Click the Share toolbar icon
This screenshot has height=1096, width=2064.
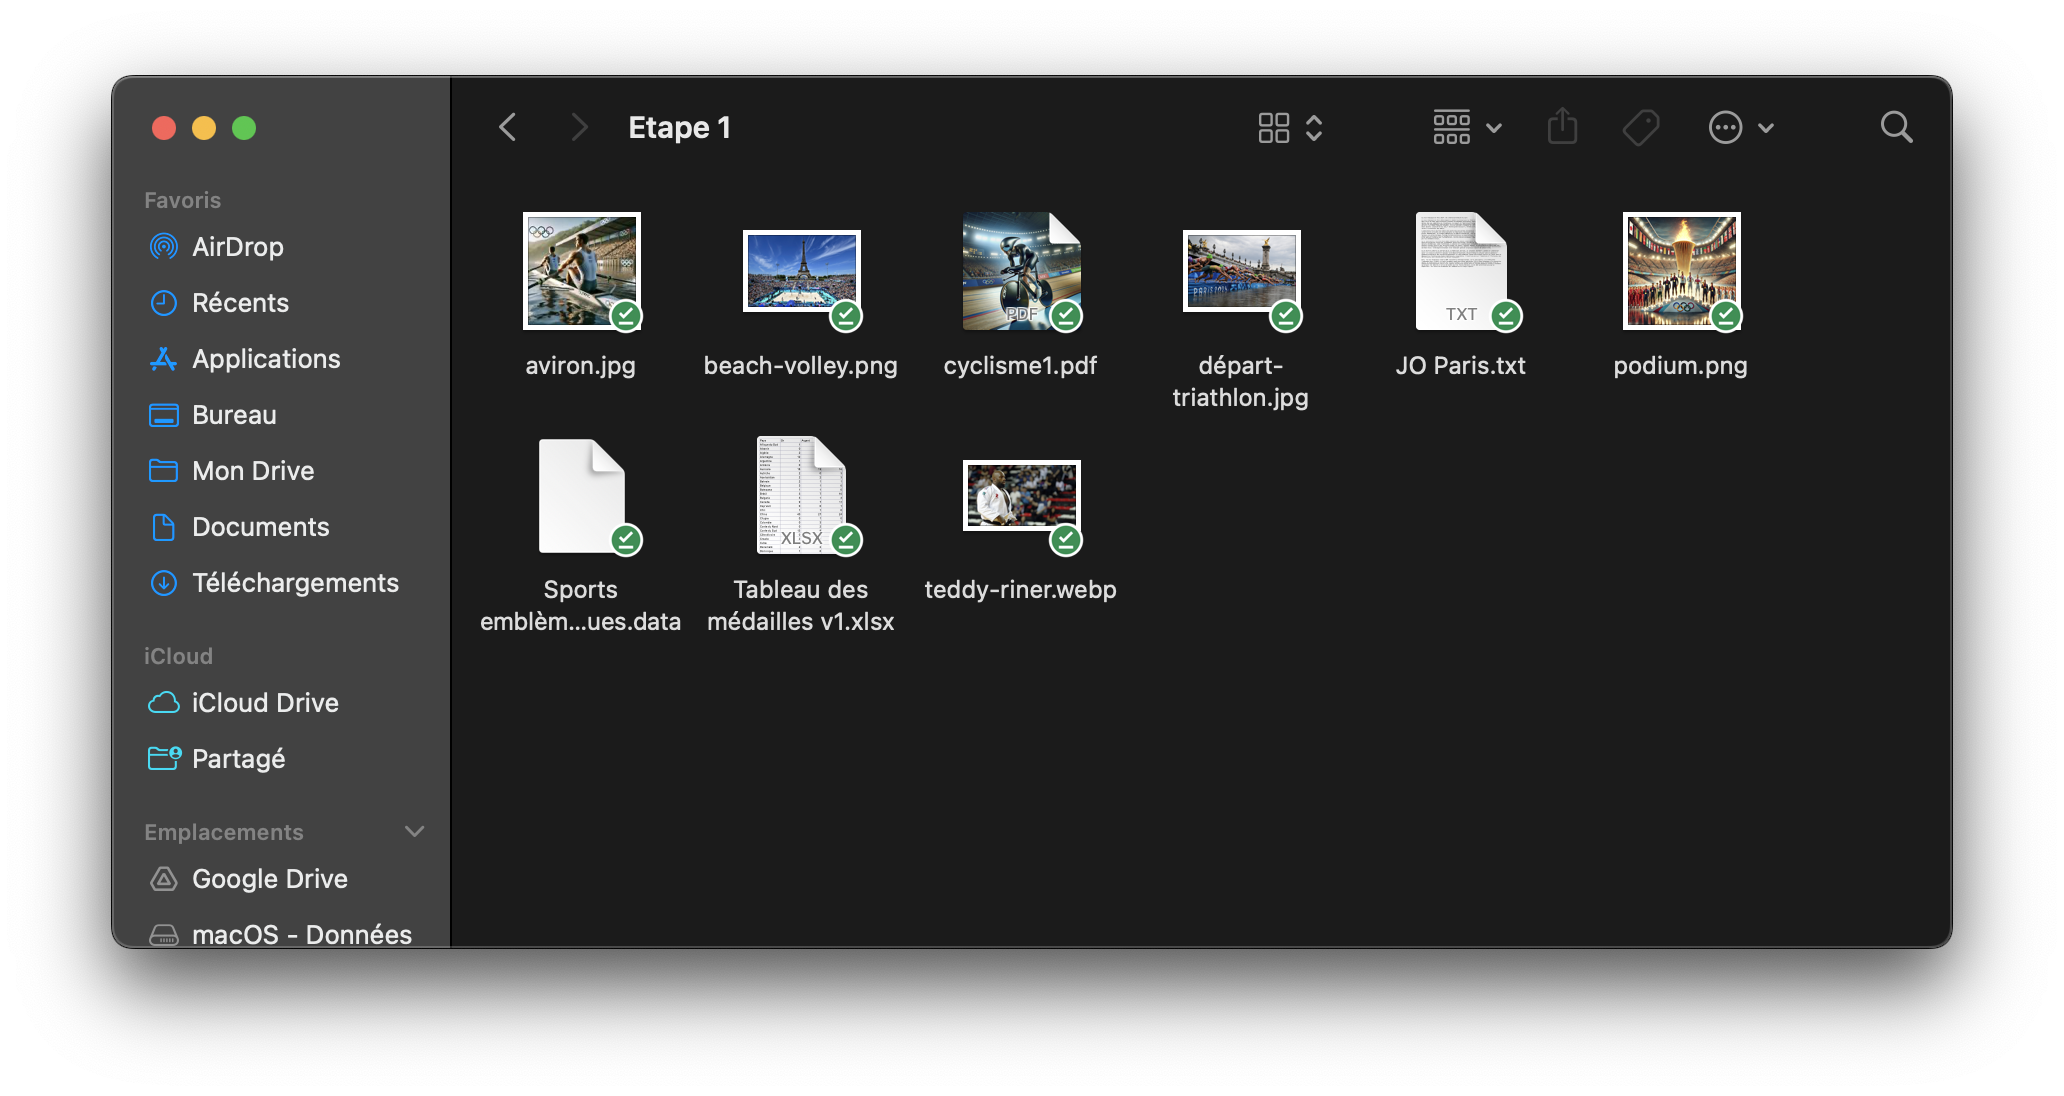(1562, 127)
